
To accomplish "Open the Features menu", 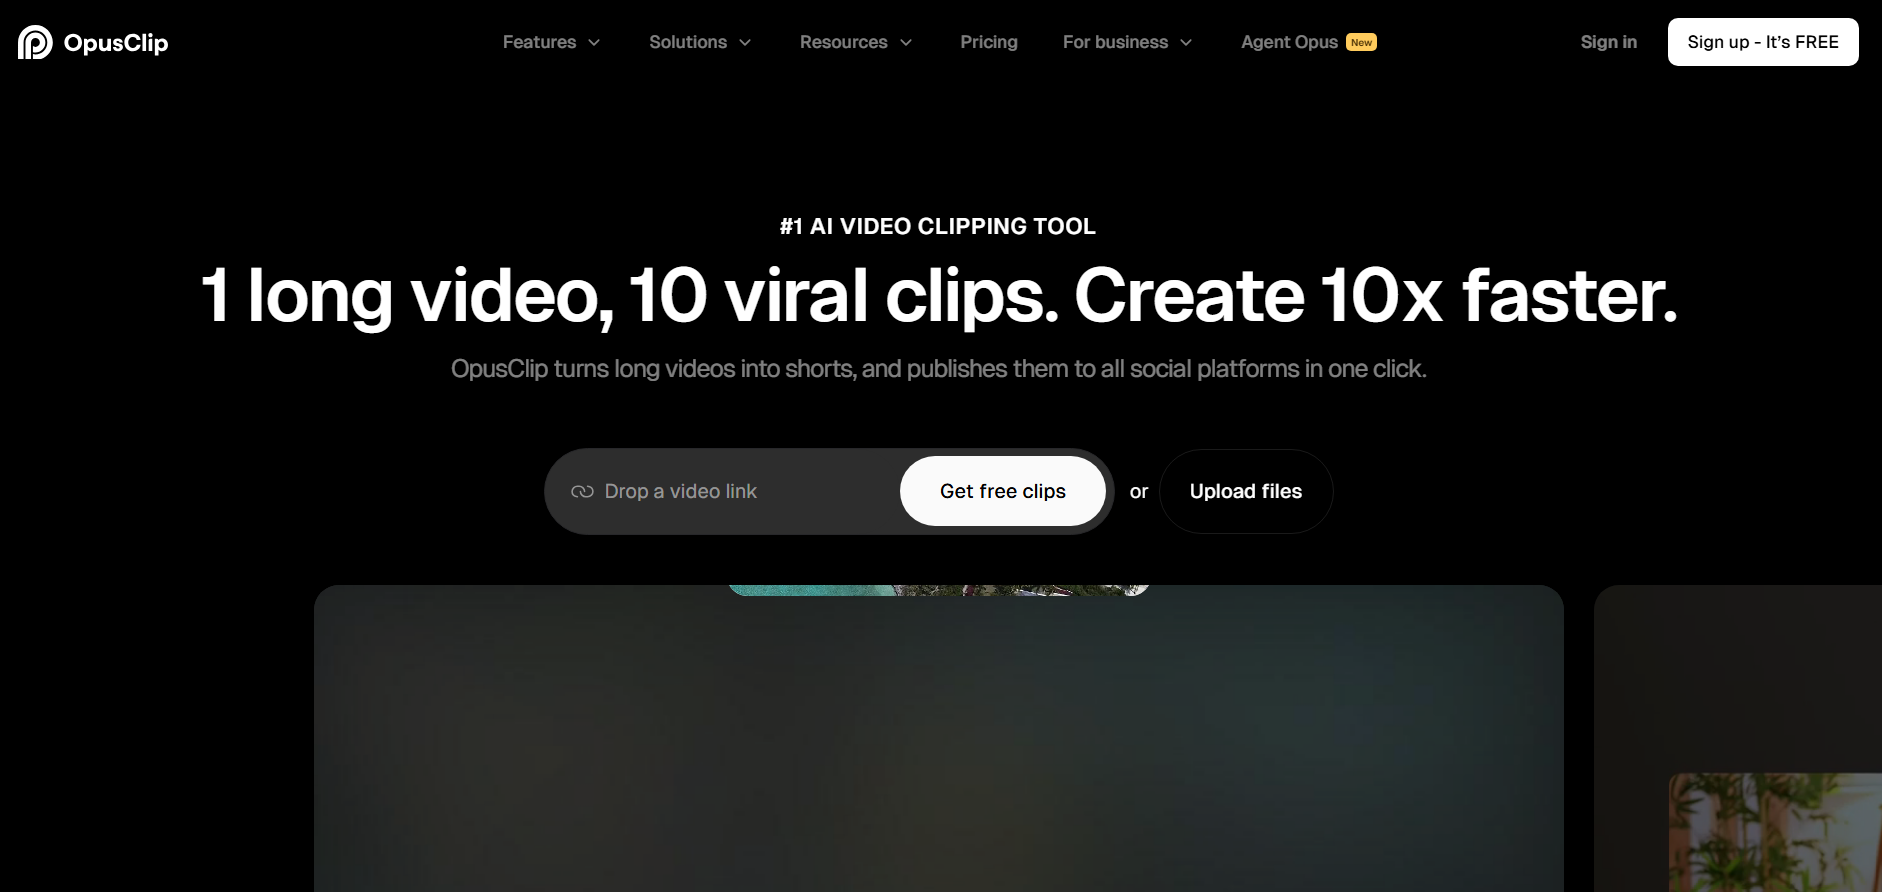I will point(539,42).
